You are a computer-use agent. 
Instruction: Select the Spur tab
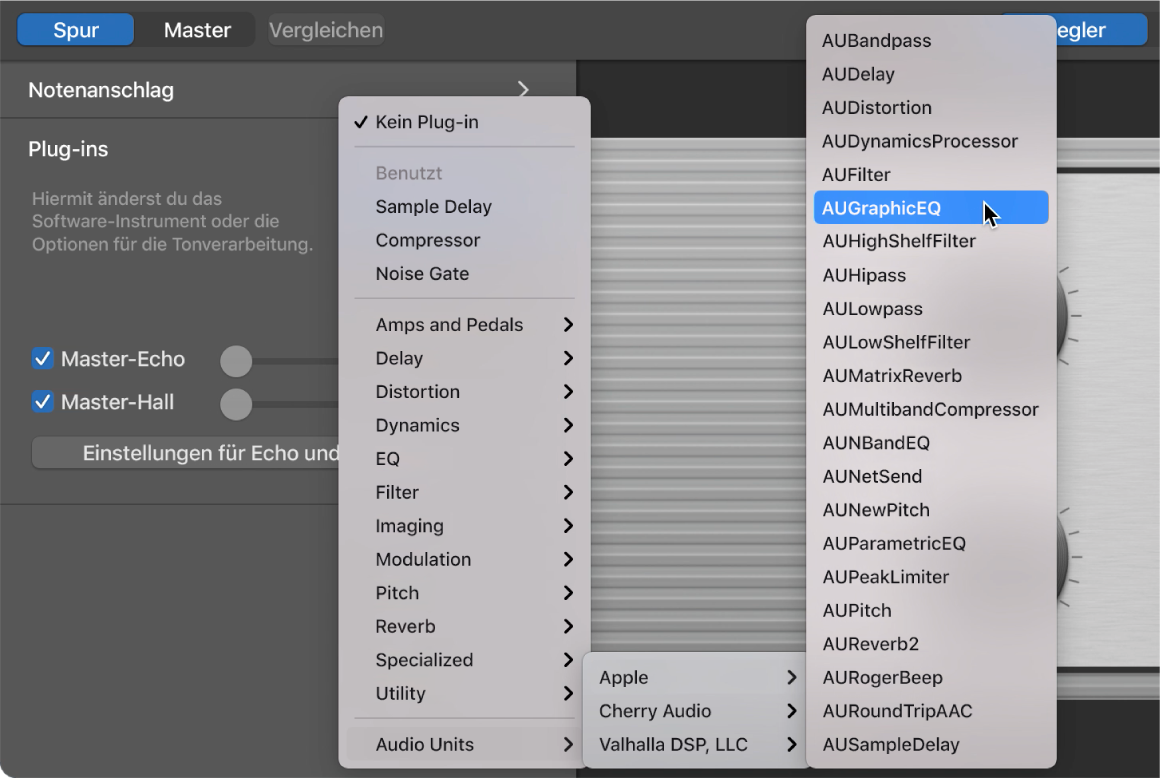[75, 29]
